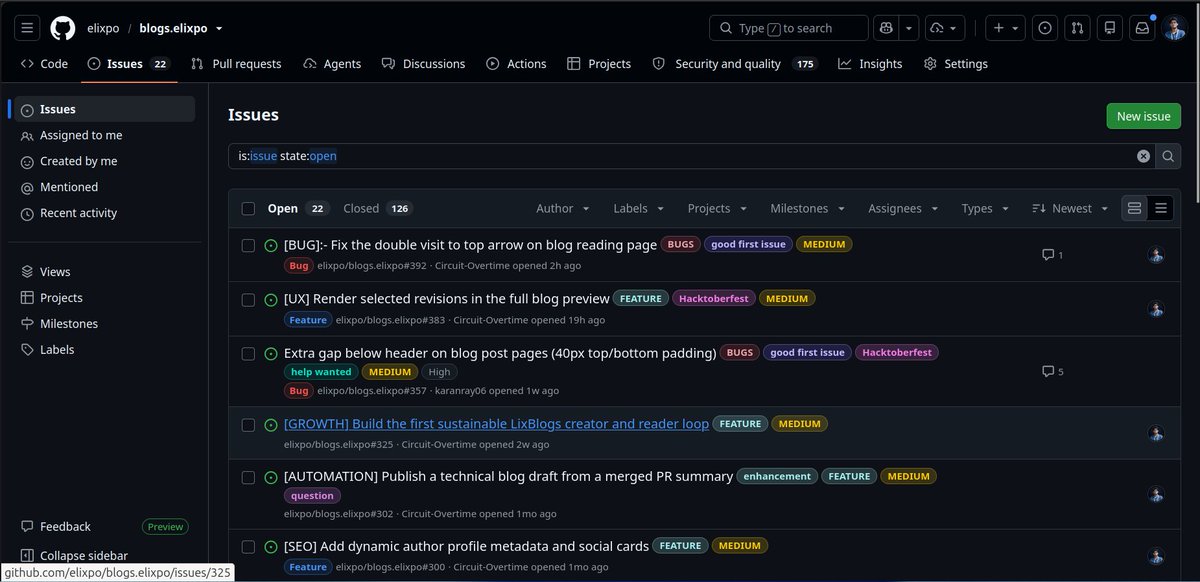Select the Extra gap below header issue checkbox
This screenshot has height=582, width=1200.
coord(248,353)
